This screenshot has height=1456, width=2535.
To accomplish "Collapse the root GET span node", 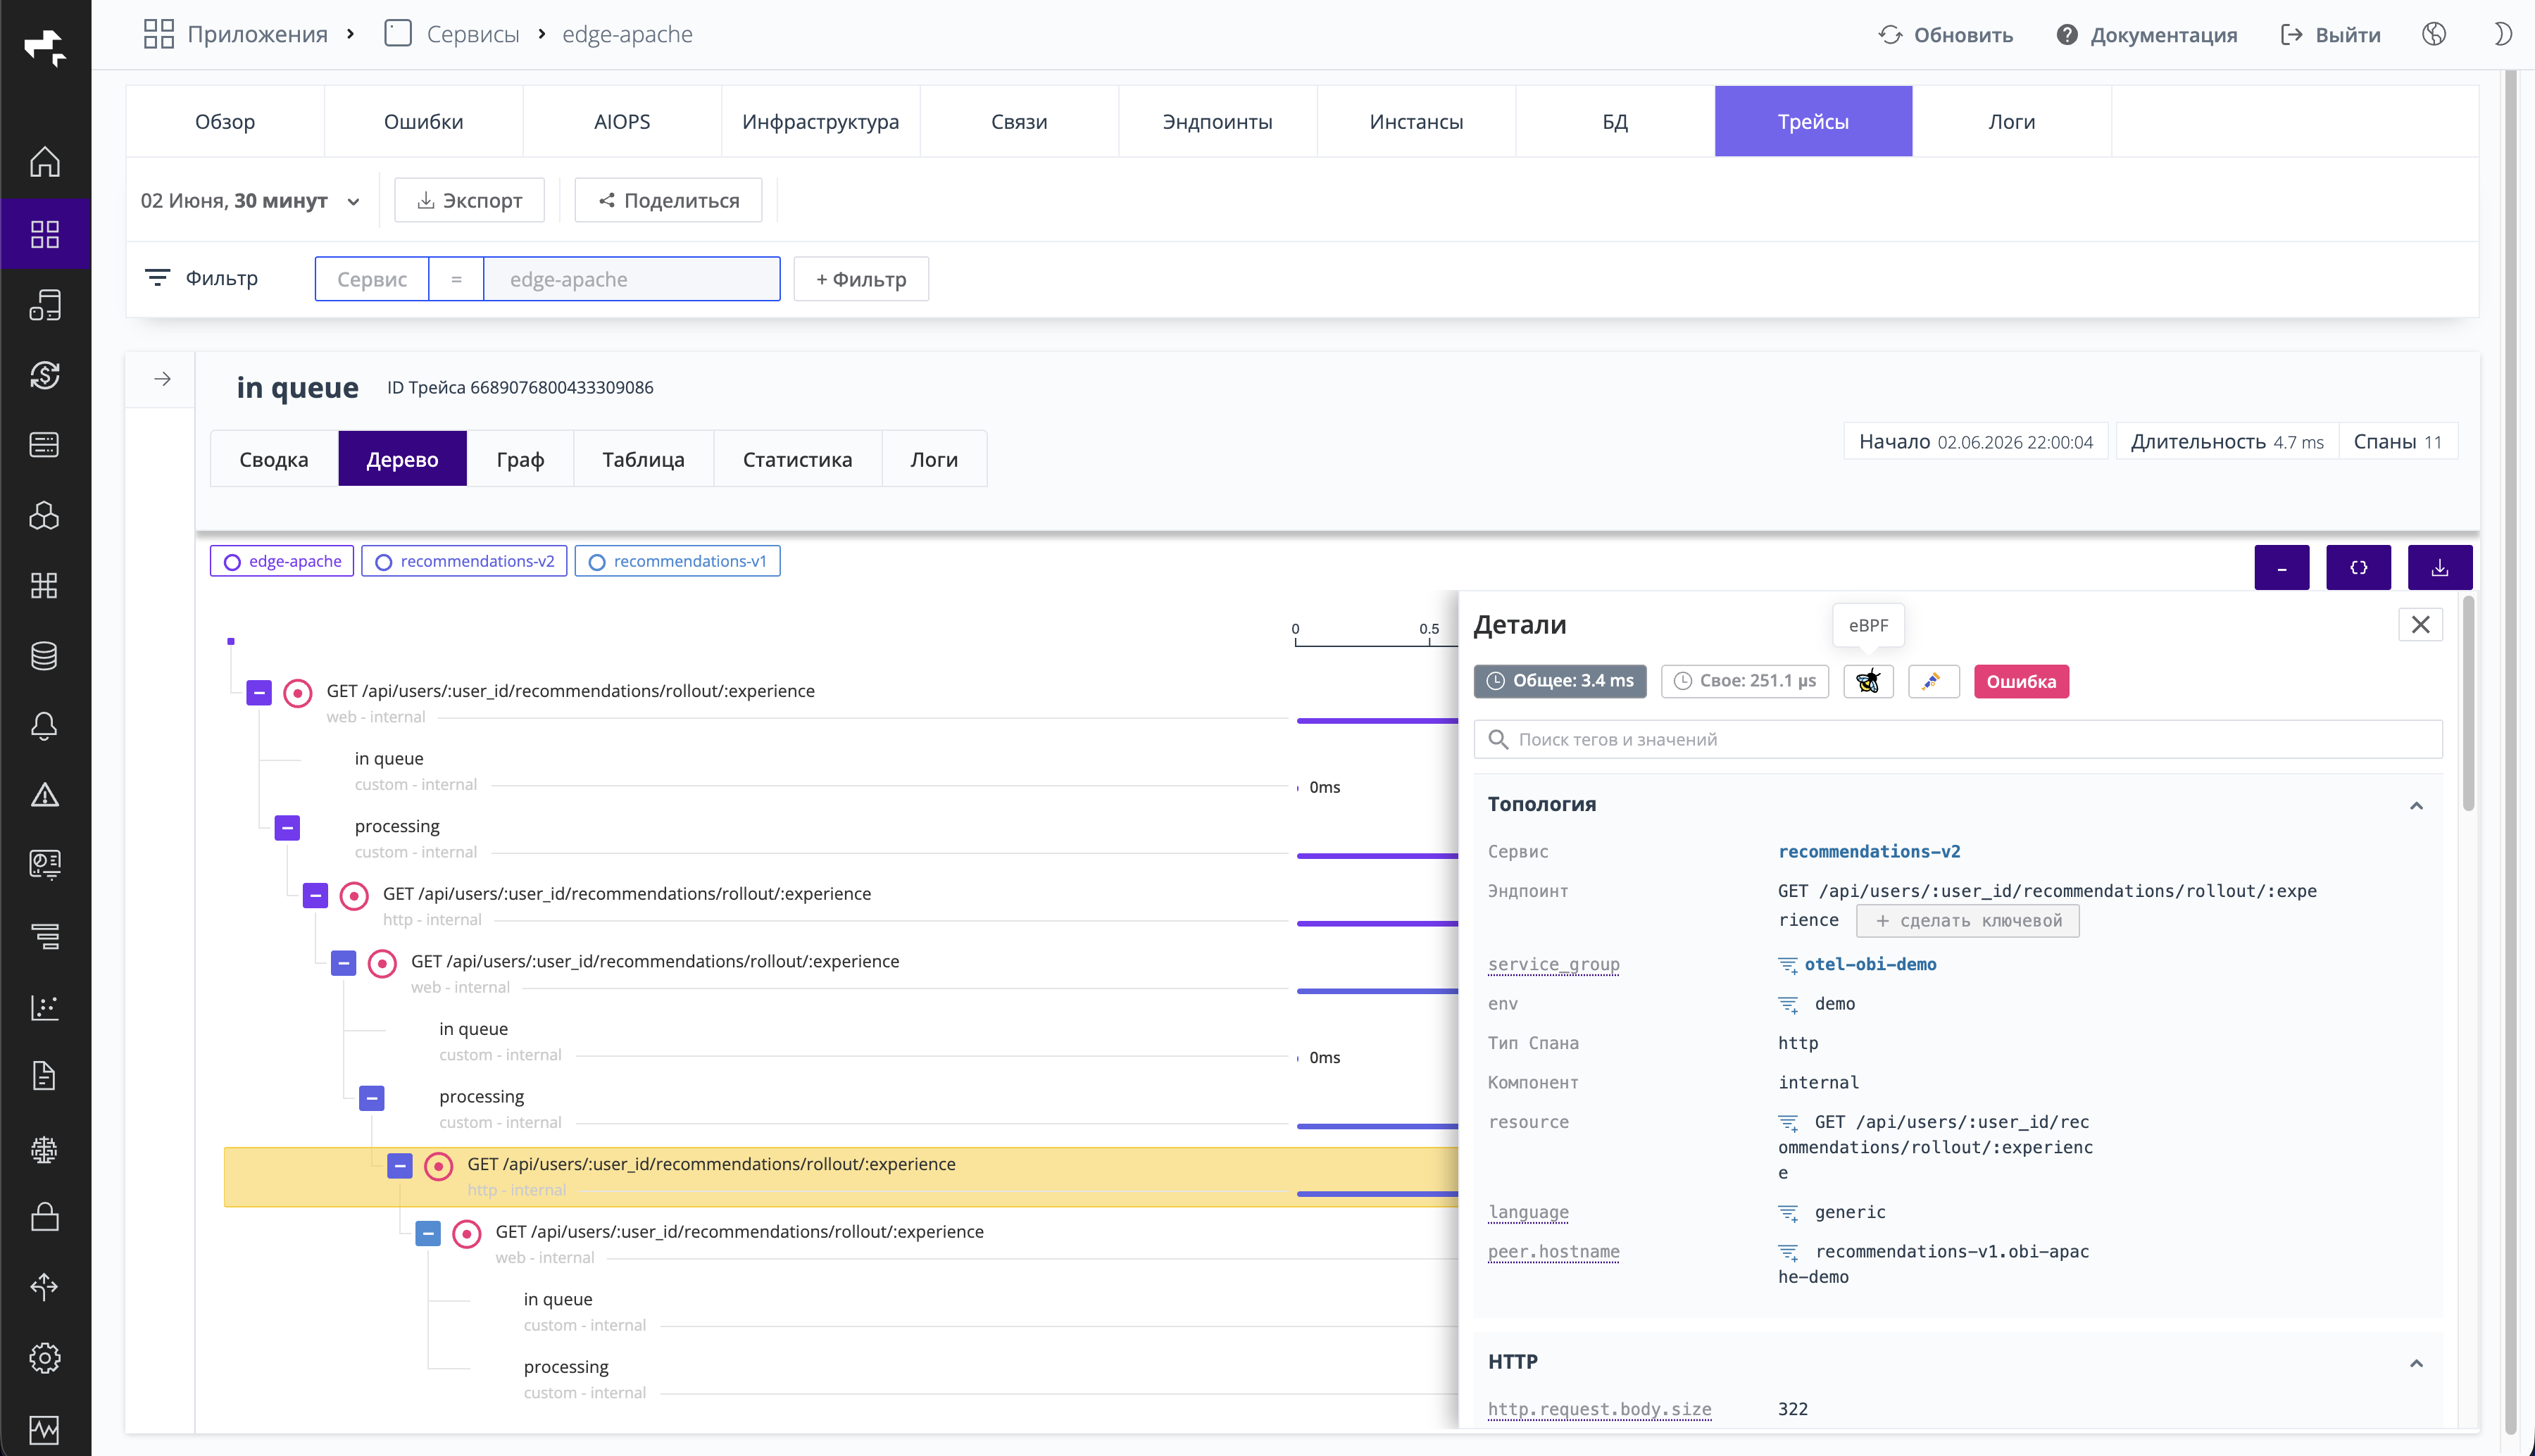I will point(259,692).
